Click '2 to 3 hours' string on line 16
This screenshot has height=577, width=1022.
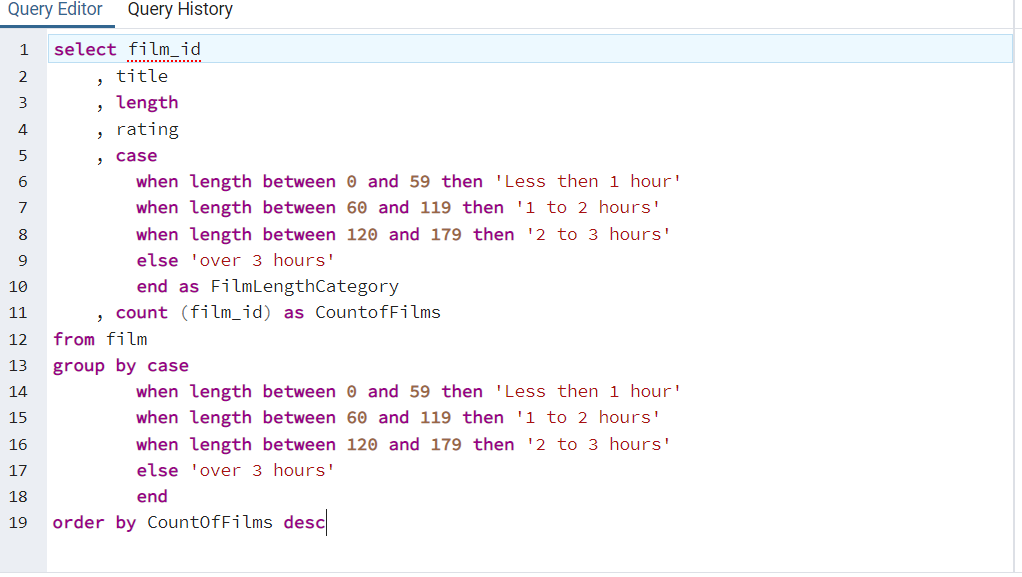(598, 444)
